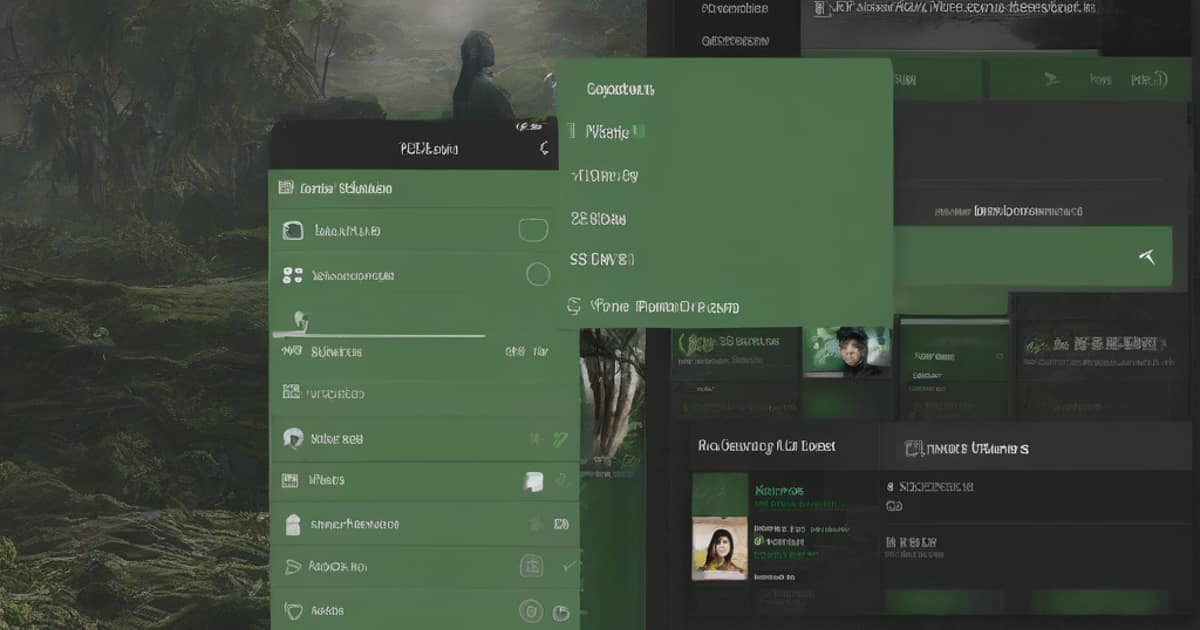Click the green checkmark icon beside the avatar row

coord(560,438)
